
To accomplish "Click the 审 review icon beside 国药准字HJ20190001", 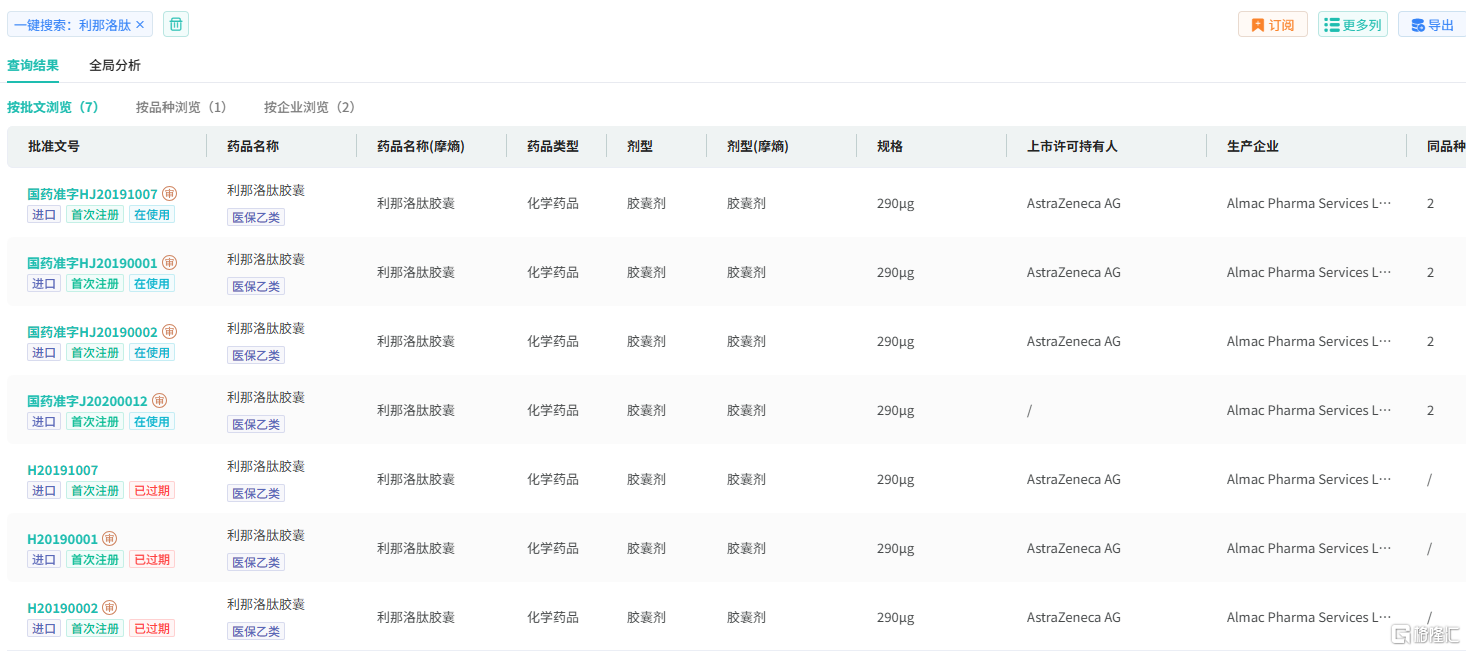I will [170, 263].
